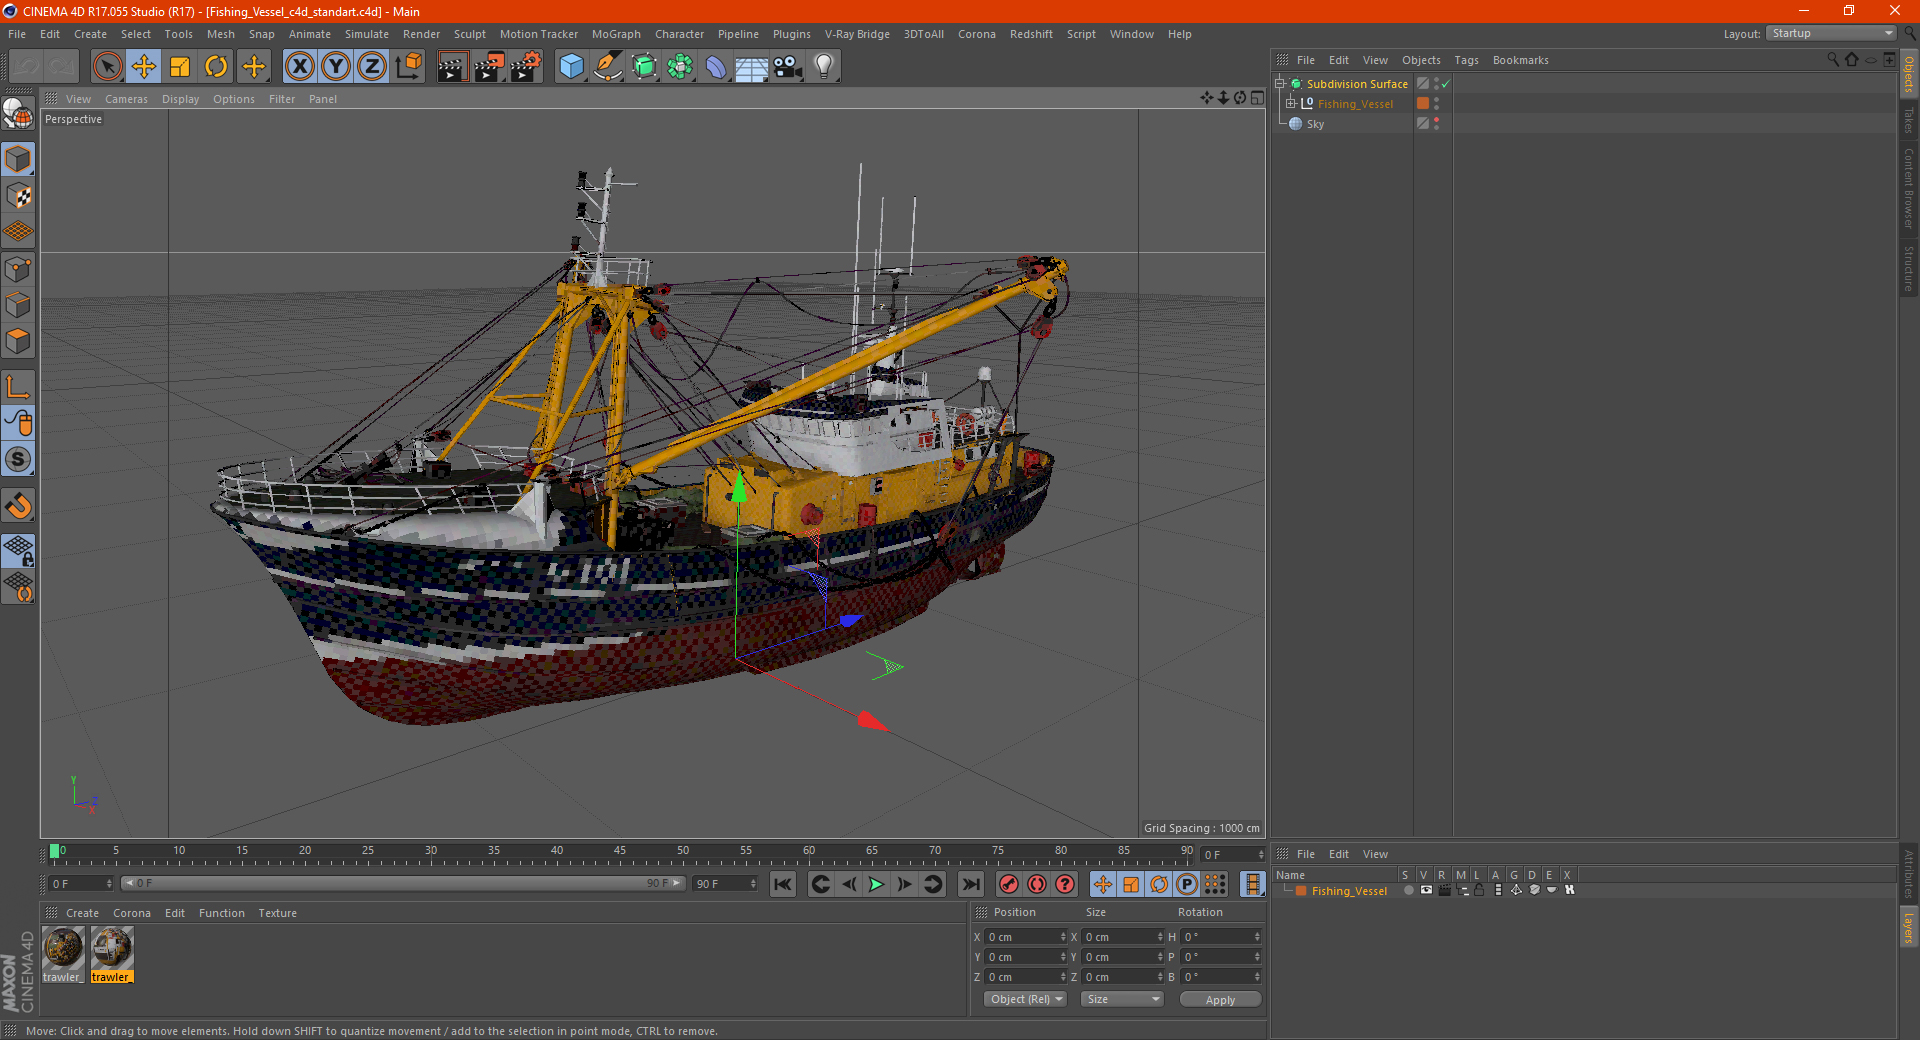Add a Floor environment object

751,67
